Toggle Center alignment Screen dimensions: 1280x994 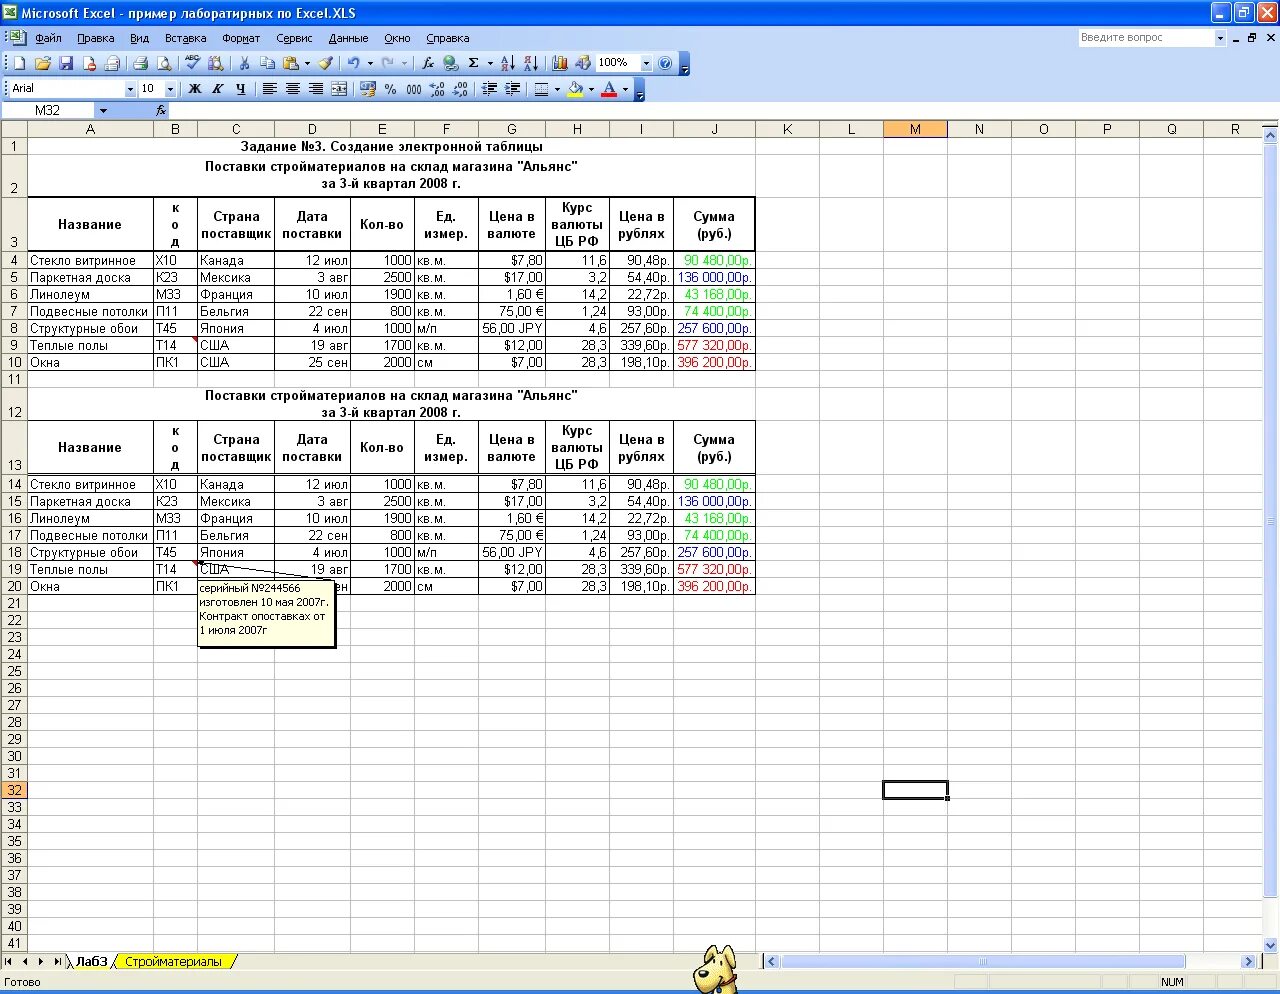click(292, 89)
